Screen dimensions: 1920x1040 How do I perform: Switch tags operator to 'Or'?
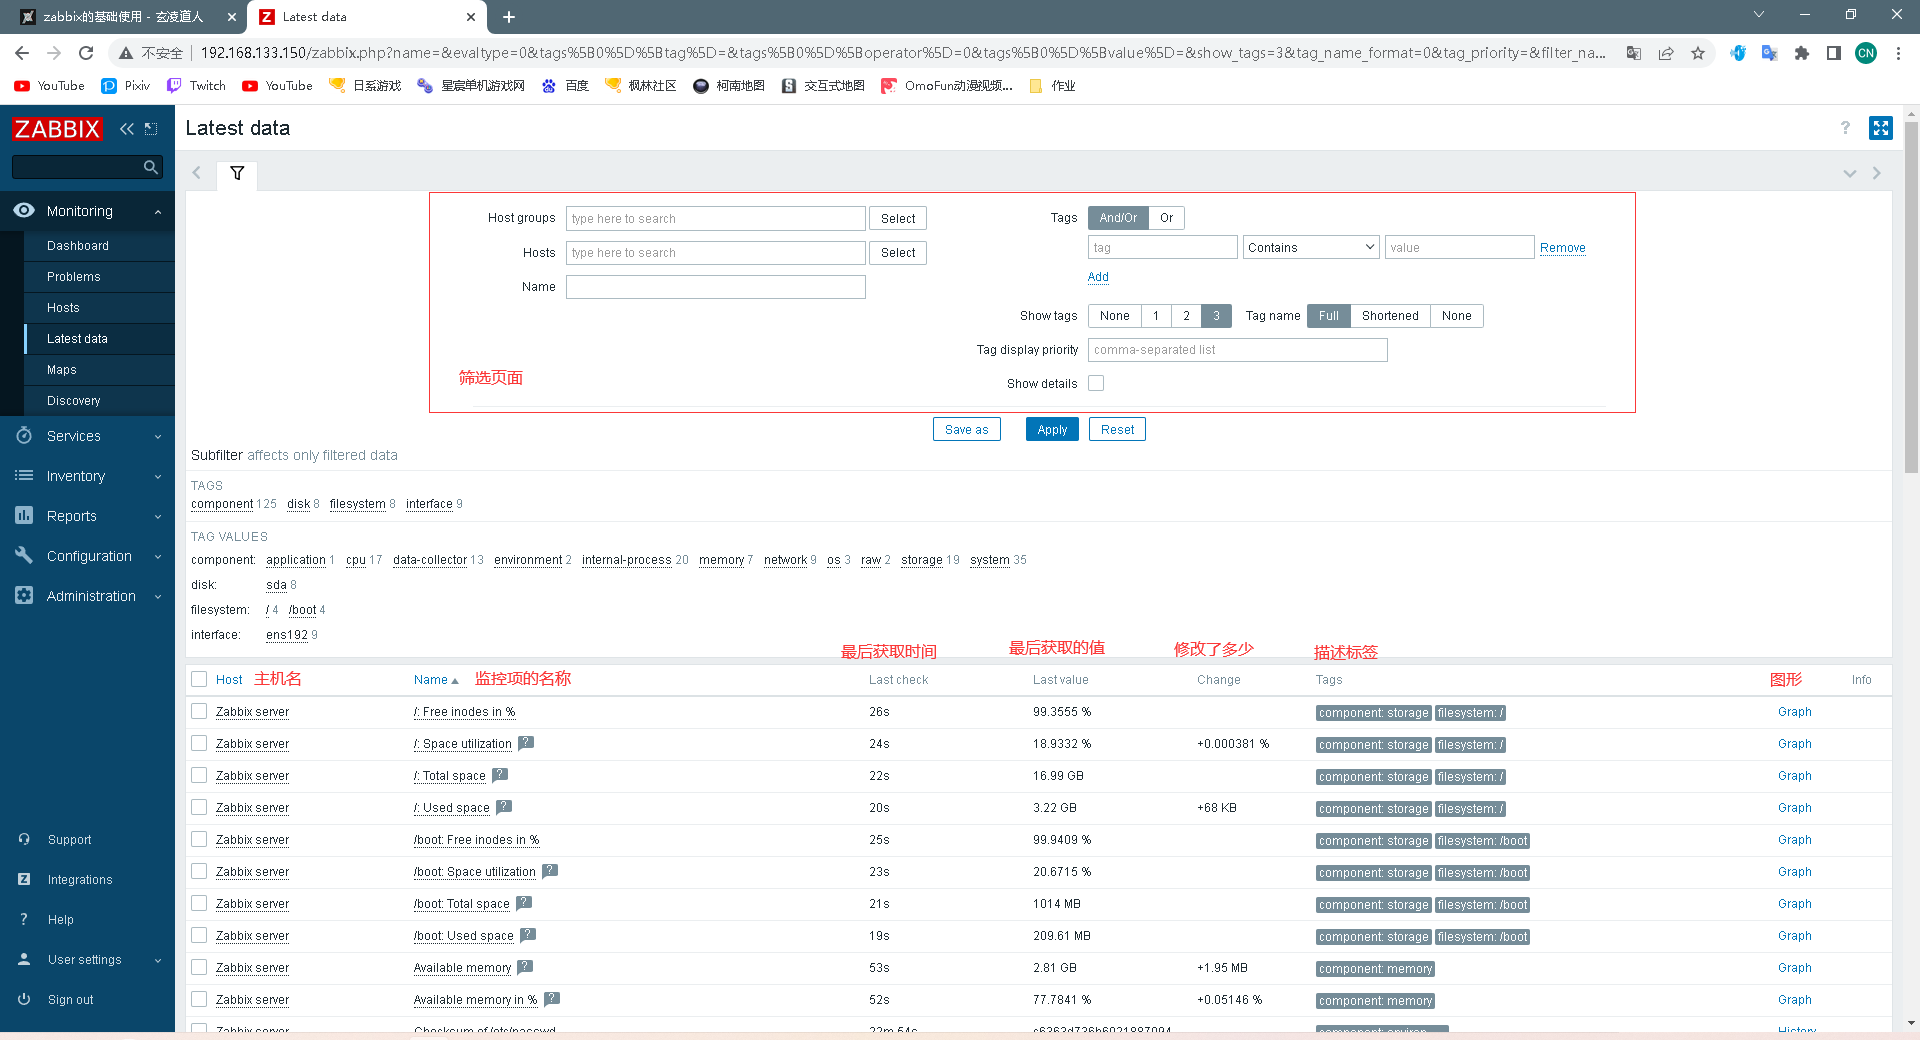pyautogui.click(x=1166, y=218)
